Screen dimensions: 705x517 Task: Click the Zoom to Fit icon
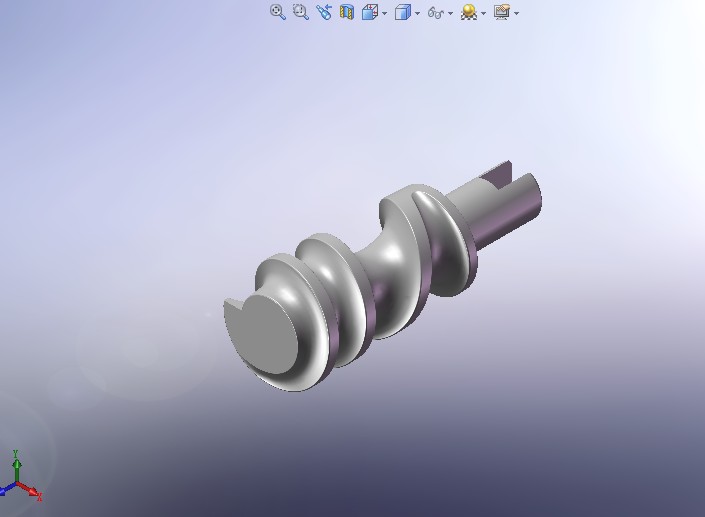[x=278, y=12]
